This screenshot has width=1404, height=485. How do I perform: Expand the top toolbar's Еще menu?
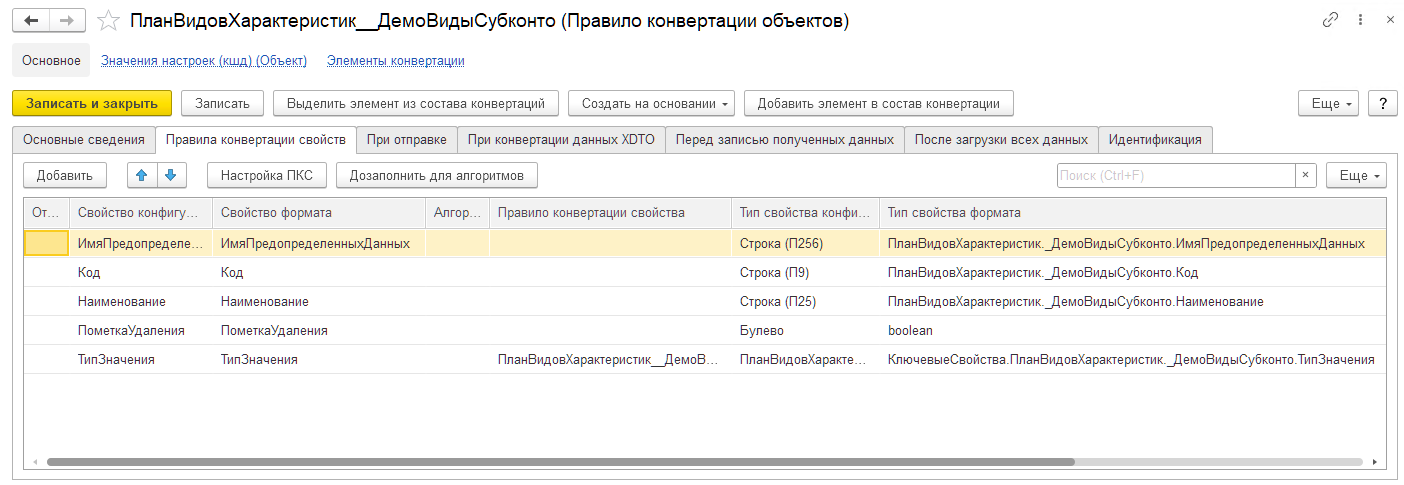[x=1329, y=103]
